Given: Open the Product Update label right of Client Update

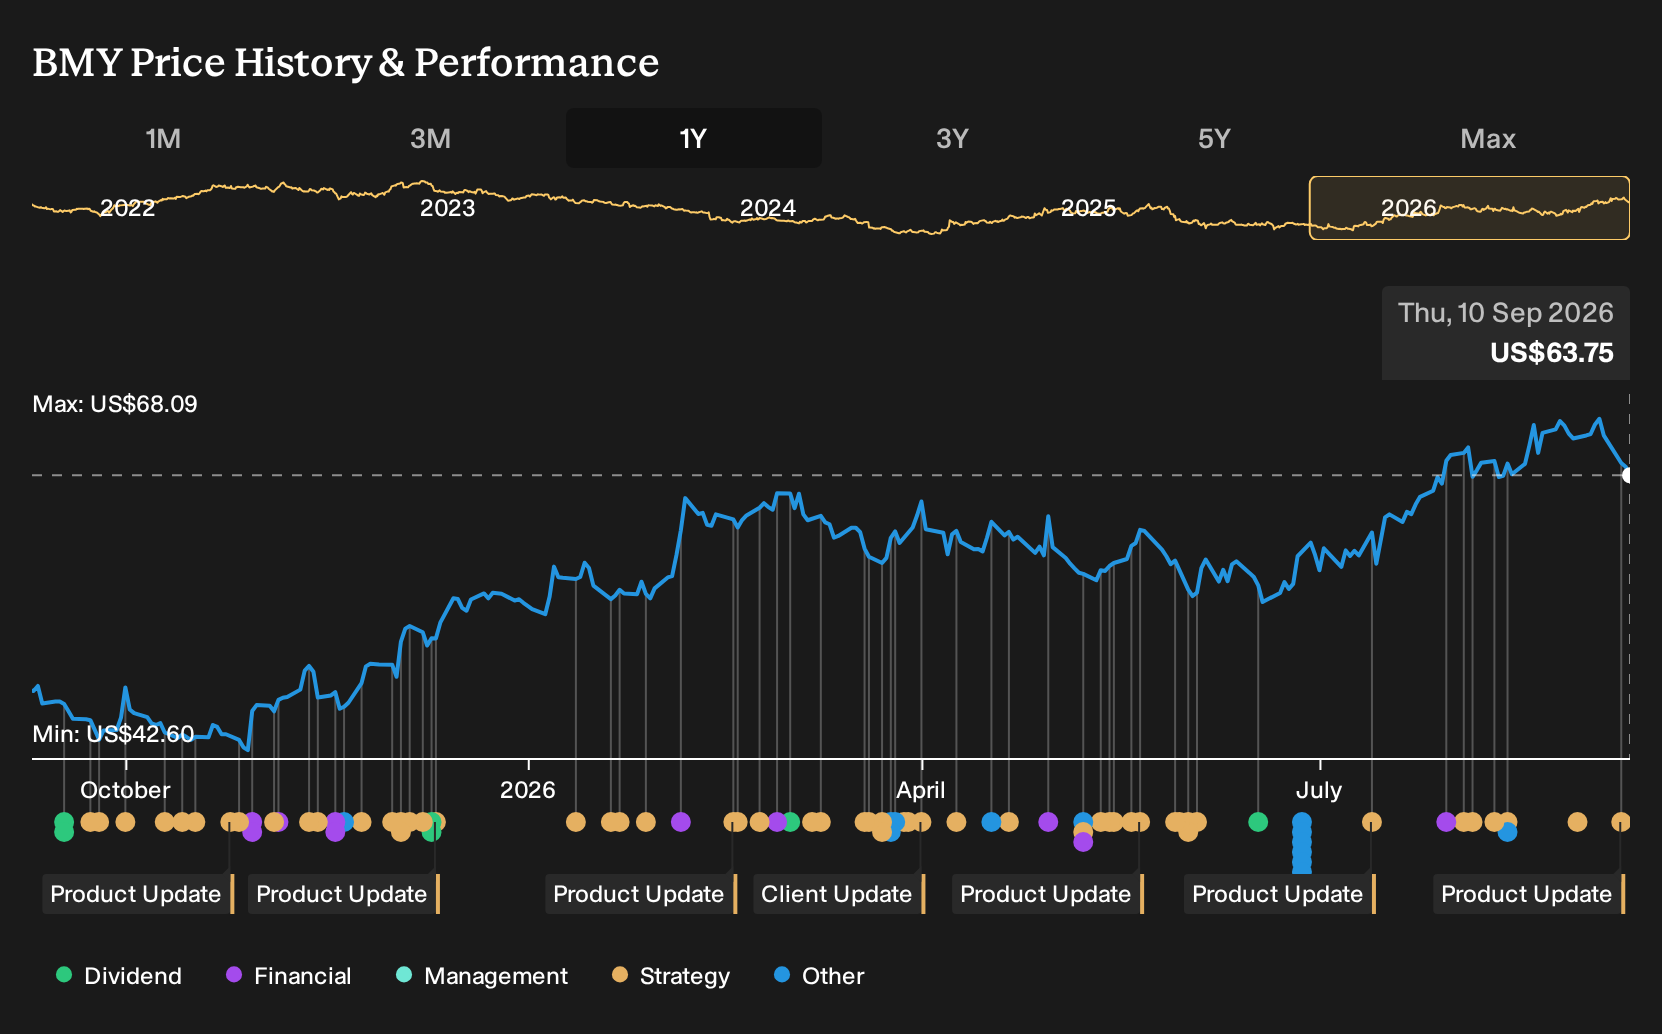Looking at the screenshot, I should [1048, 894].
